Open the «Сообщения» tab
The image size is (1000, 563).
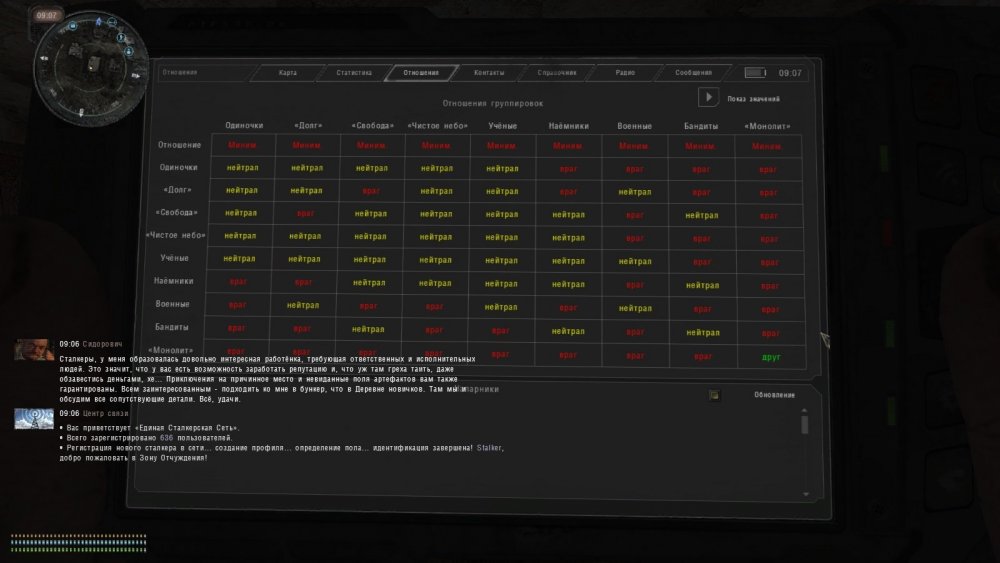tap(693, 73)
